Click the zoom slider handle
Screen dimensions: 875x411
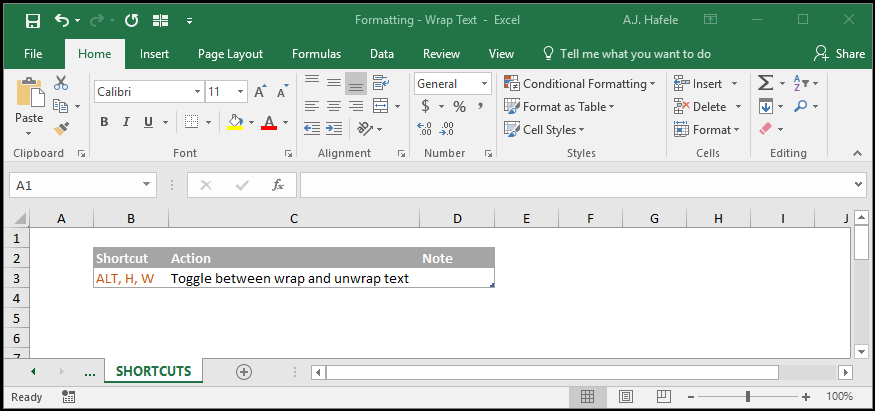748,397
